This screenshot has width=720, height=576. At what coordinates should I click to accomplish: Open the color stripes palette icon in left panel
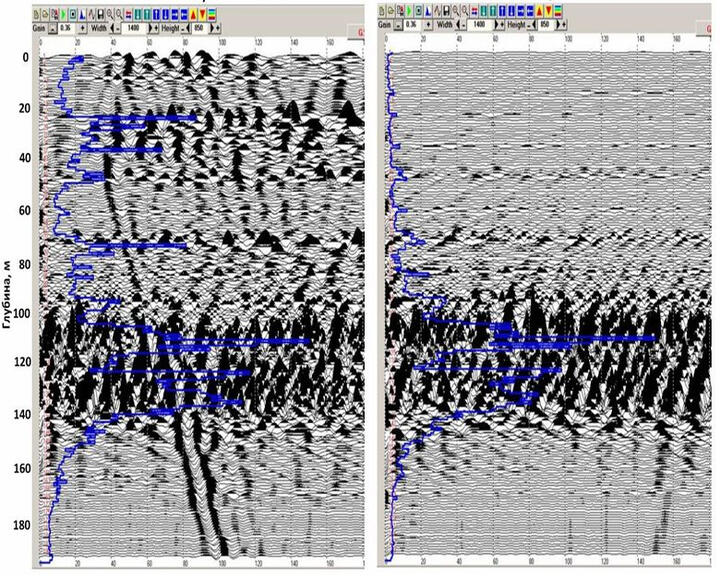(212, 13)
